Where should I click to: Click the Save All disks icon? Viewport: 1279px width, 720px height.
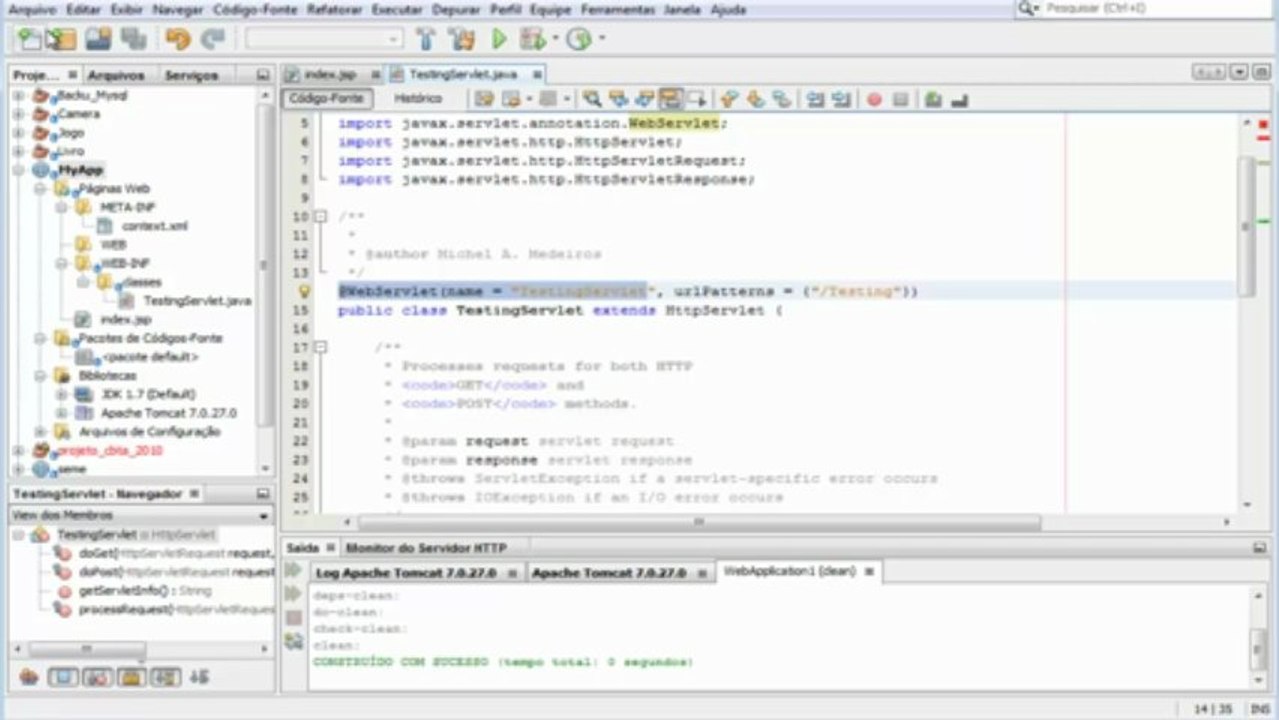[133, 39]
